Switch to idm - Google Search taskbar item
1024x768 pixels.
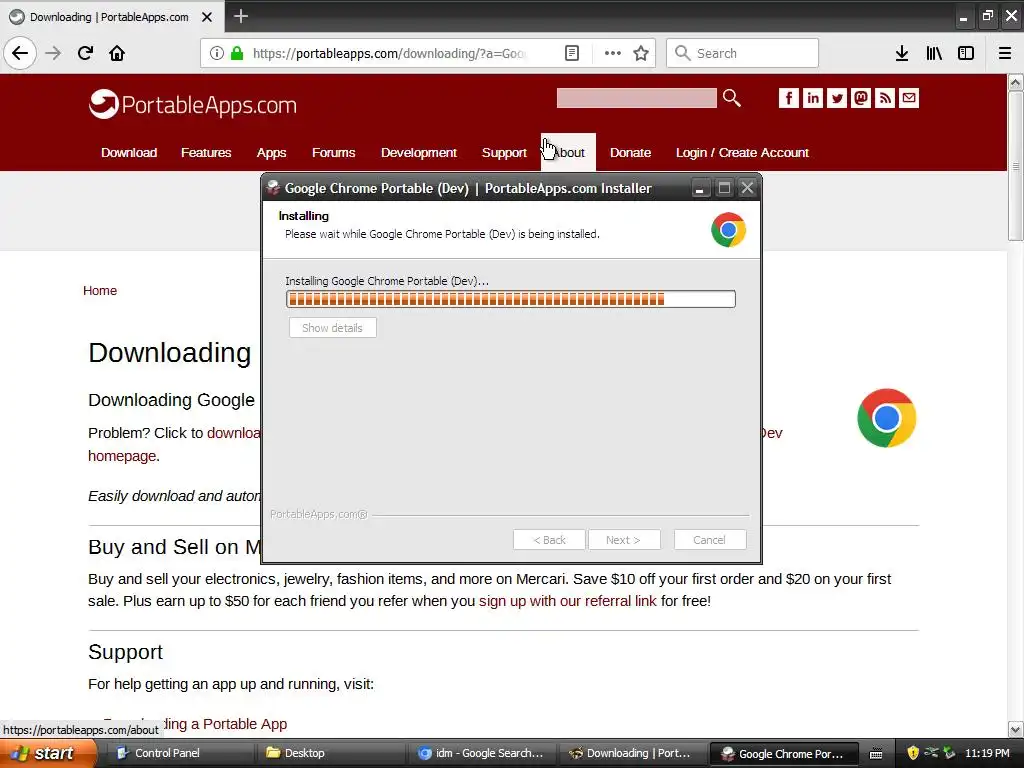pos(482,753)
